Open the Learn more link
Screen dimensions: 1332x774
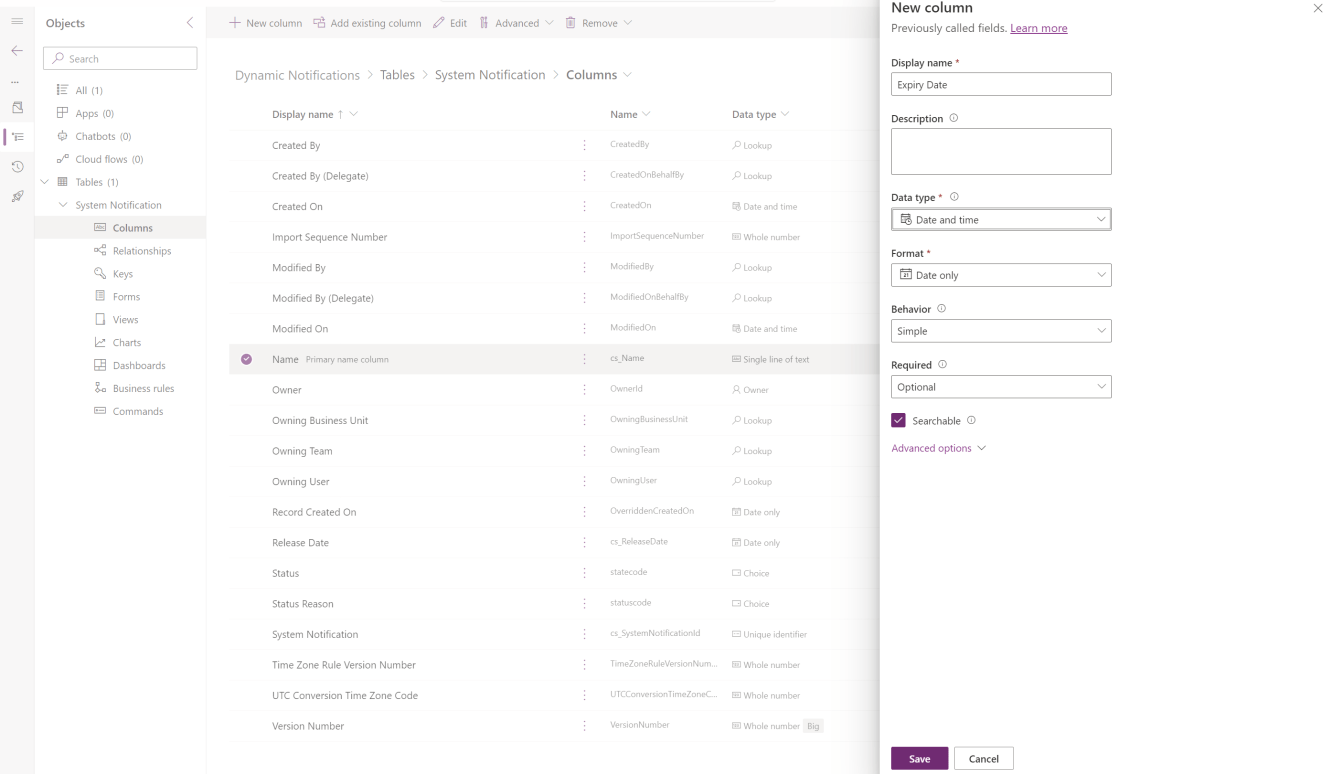1039,28
